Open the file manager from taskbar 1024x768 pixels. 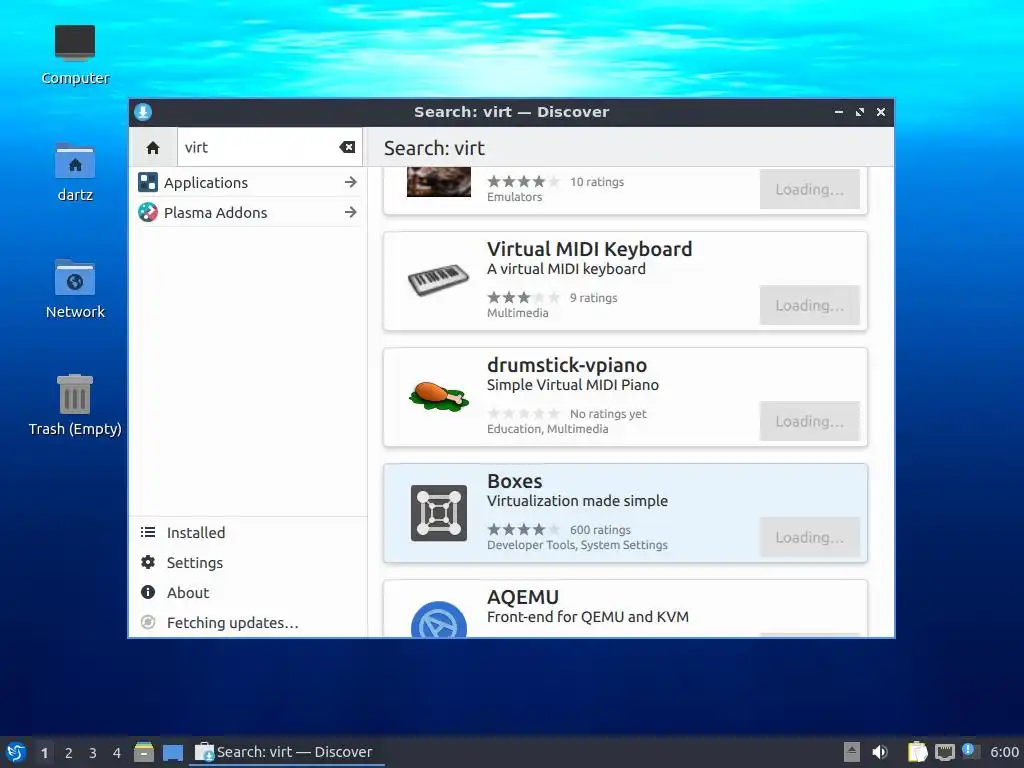click(x=144, y=752)
